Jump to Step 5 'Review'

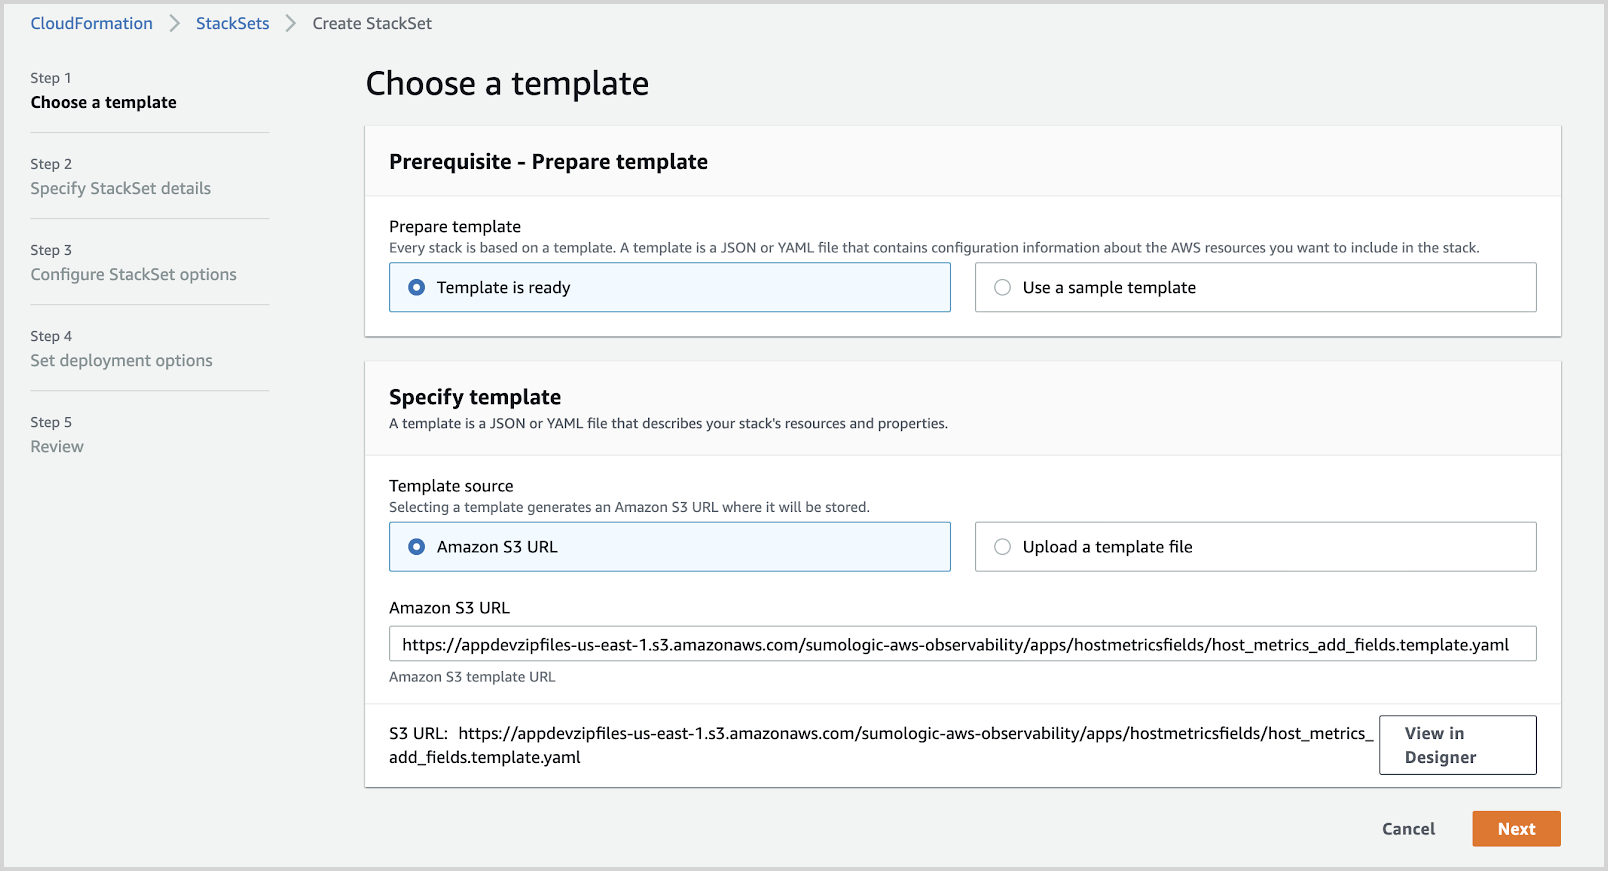(57, 446)
